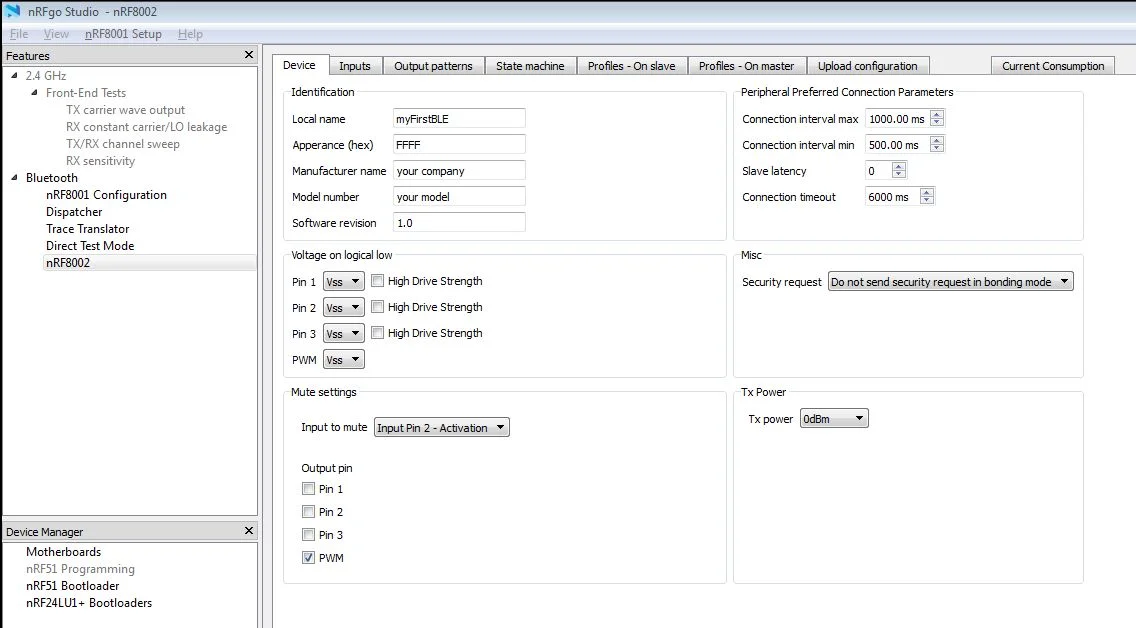
Task: Open Dispatcher in the Bluetooth tree
Action: click(x=74, y=212)
